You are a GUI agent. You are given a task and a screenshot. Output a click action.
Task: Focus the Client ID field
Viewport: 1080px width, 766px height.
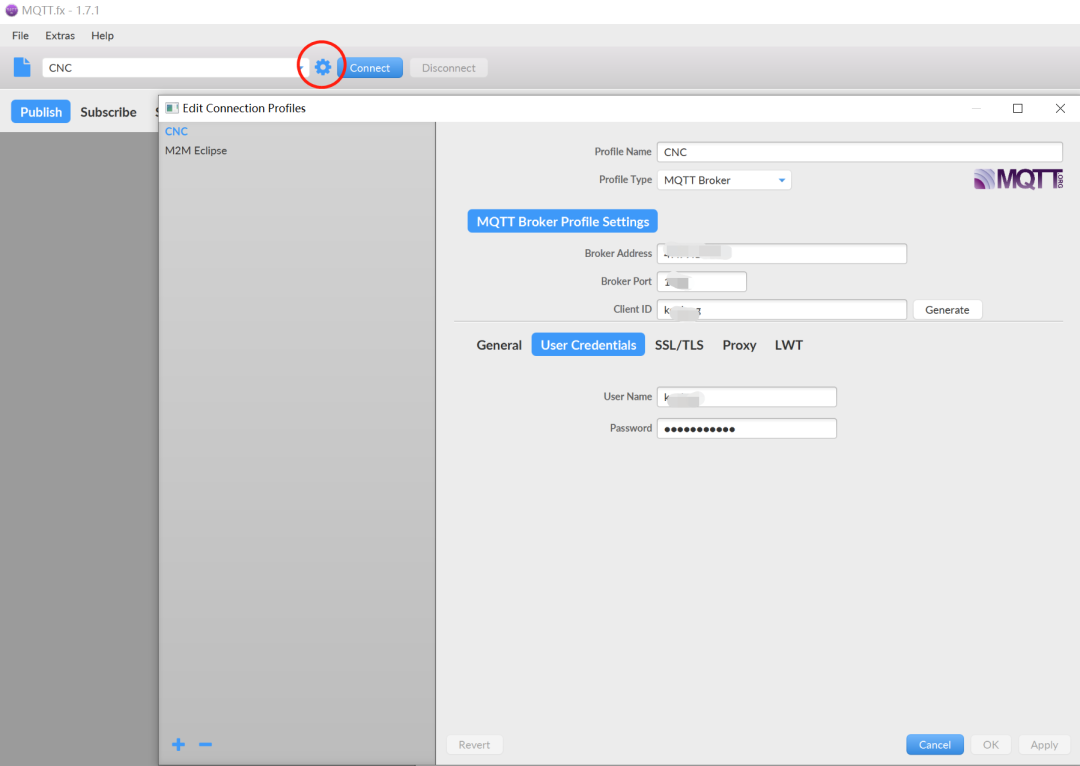782,310
